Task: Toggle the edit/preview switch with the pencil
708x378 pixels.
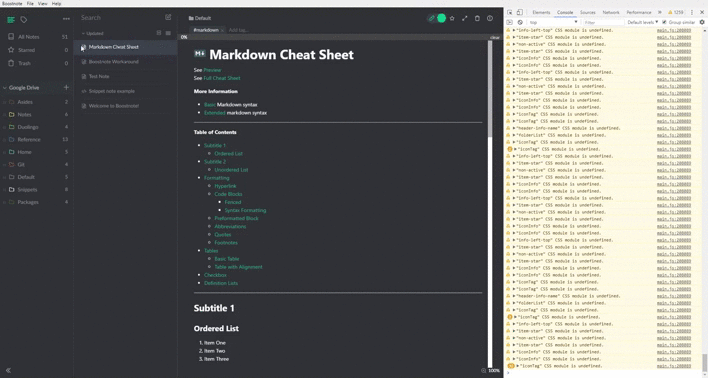Action: coord(436,18)
